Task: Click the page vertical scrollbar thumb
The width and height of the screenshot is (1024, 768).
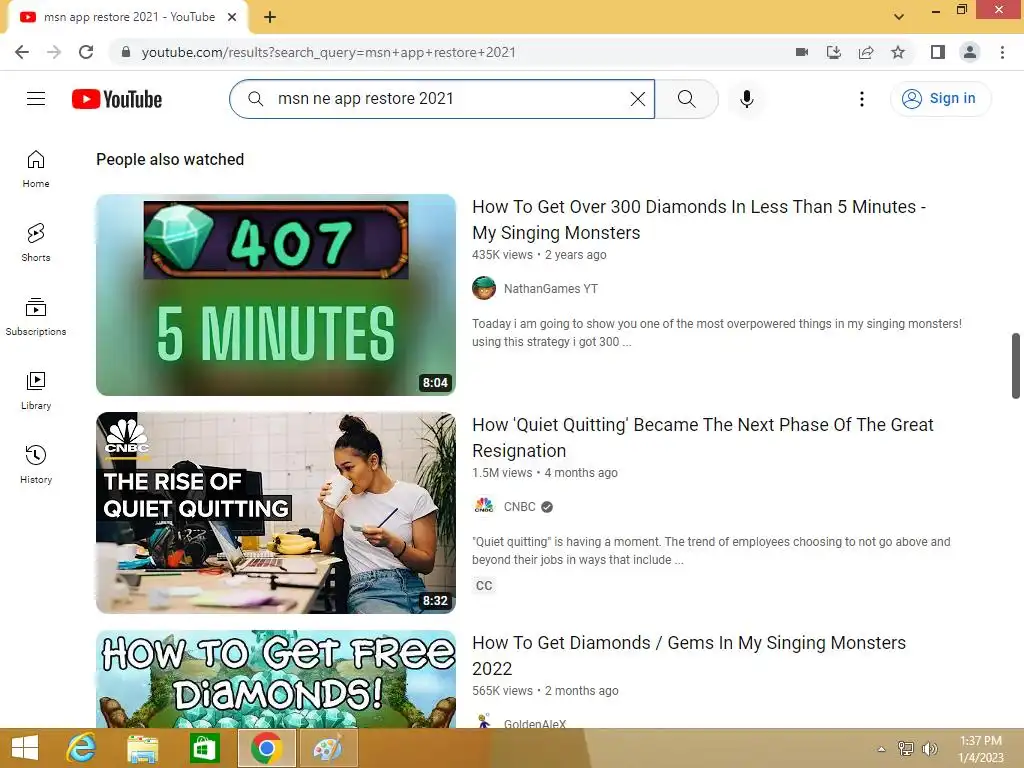Action: tap(1016, 366)
